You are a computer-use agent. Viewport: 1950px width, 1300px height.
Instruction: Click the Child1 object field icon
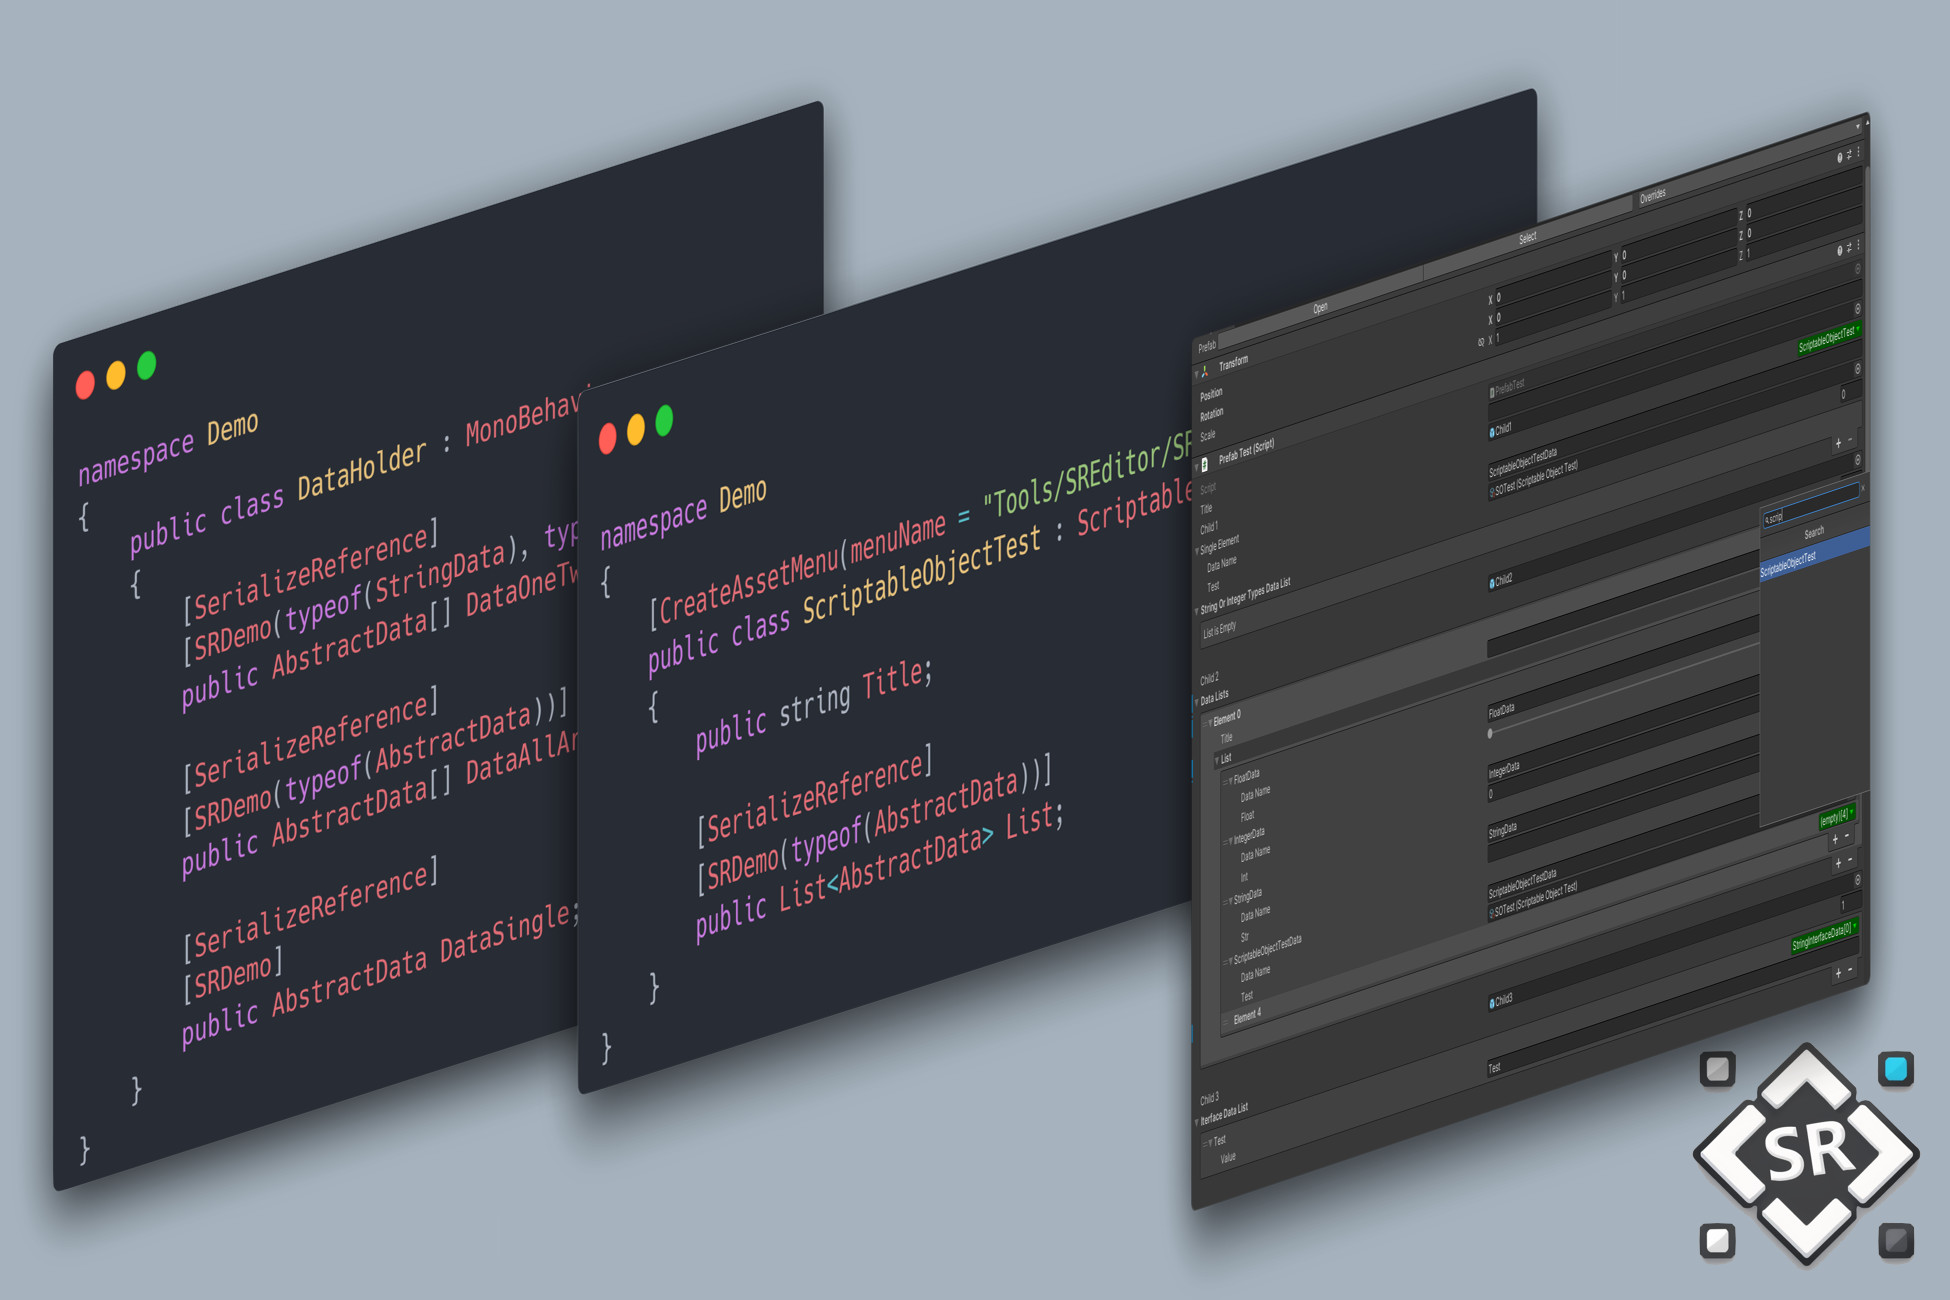coord(1492,432)
